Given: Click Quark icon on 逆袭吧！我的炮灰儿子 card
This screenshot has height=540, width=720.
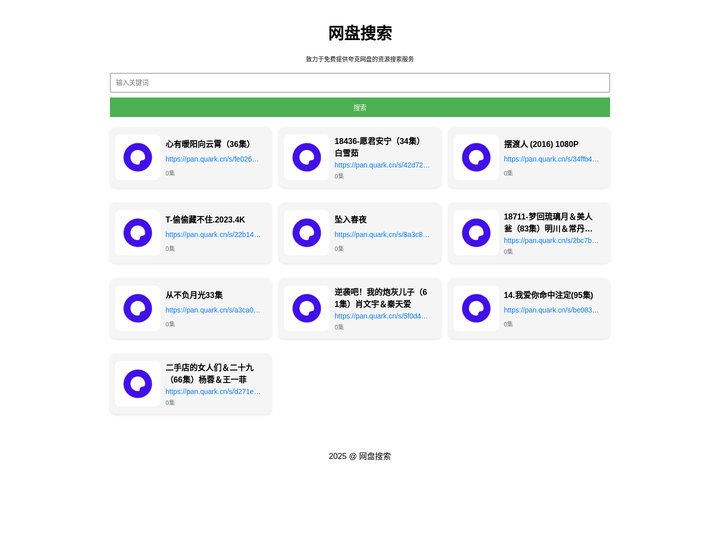Looking at the screenshot, I should pyautogui.click(x=307, y=308).
